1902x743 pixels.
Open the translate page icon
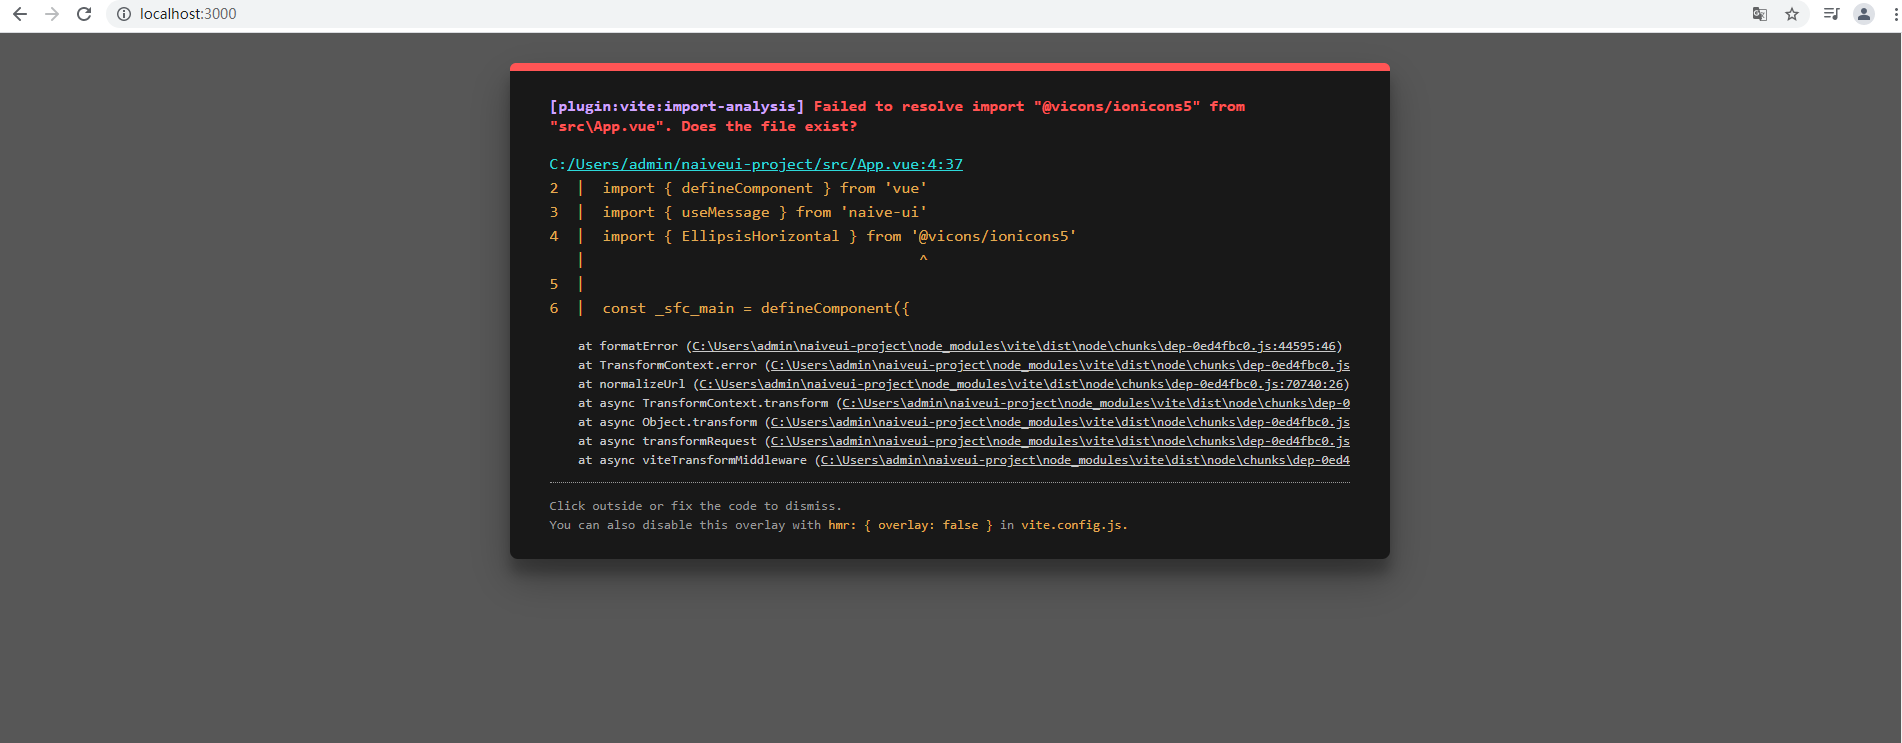1760,14
